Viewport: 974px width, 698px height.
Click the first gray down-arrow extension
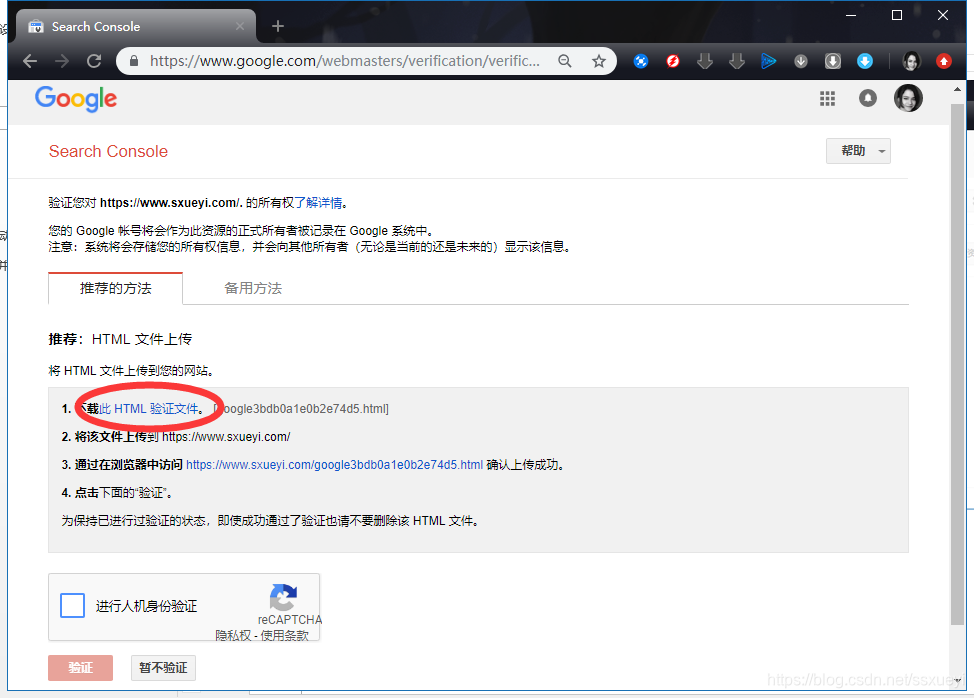coord(705,61)
